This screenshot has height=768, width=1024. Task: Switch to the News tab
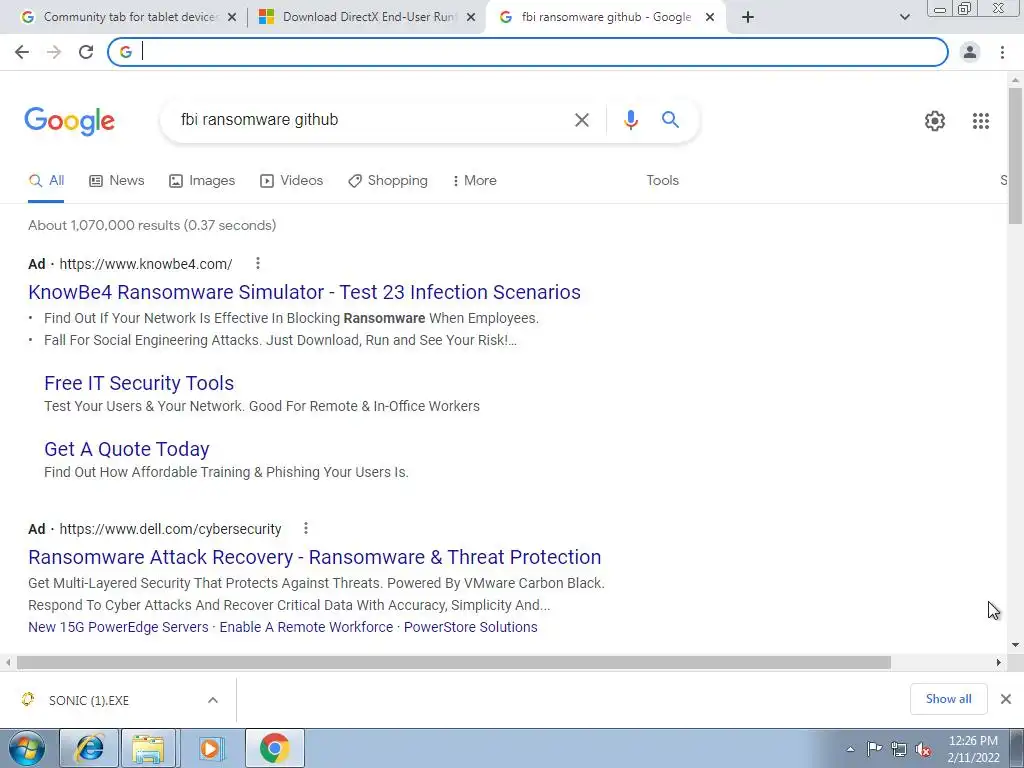click(x=116, y=181)
